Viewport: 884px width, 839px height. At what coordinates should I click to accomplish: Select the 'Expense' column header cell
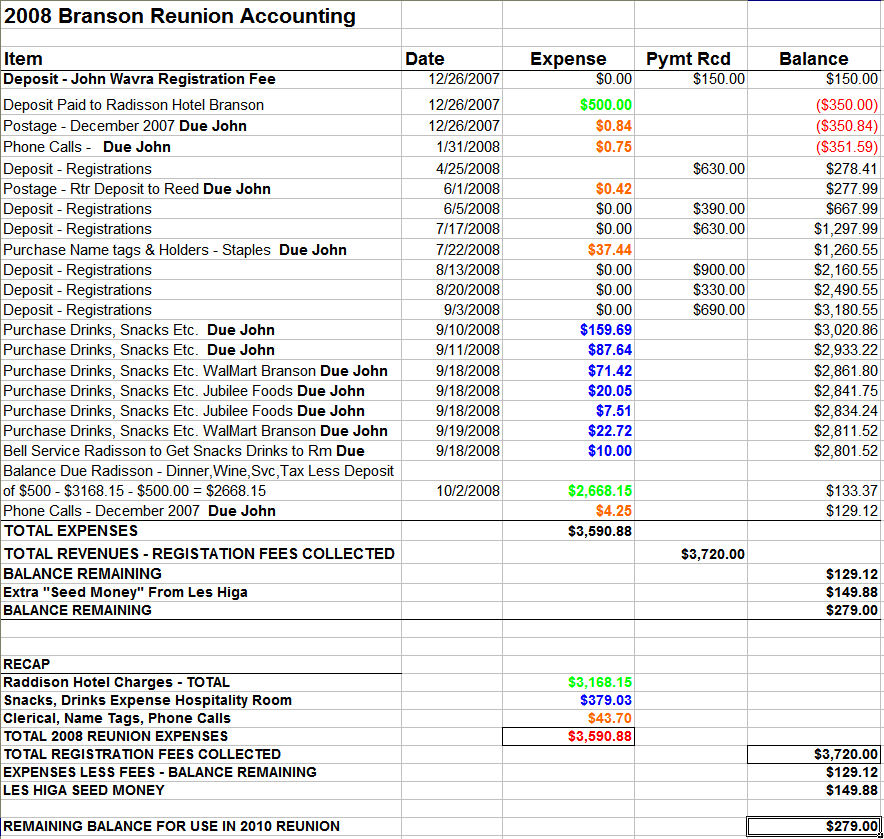click(x=568, y=59)
